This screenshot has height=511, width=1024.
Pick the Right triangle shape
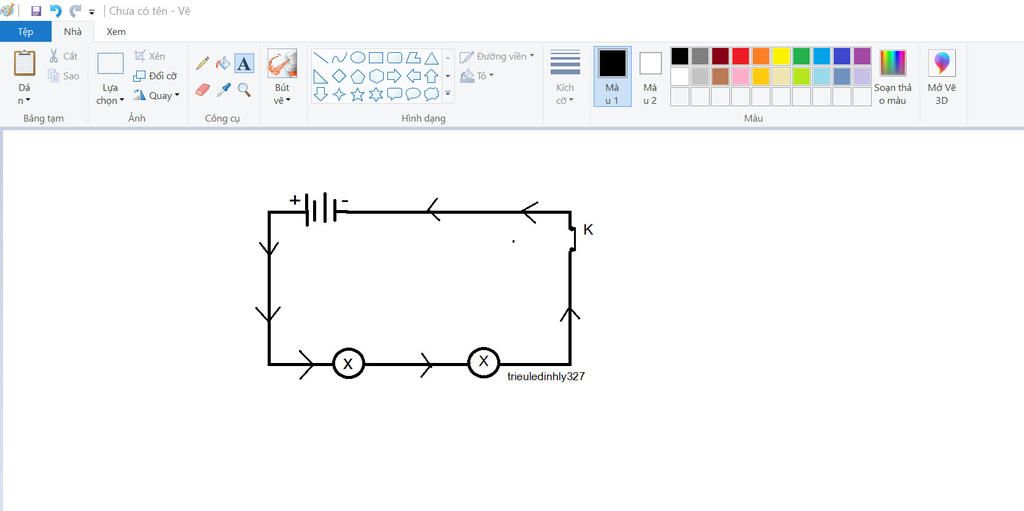(321, 76)
